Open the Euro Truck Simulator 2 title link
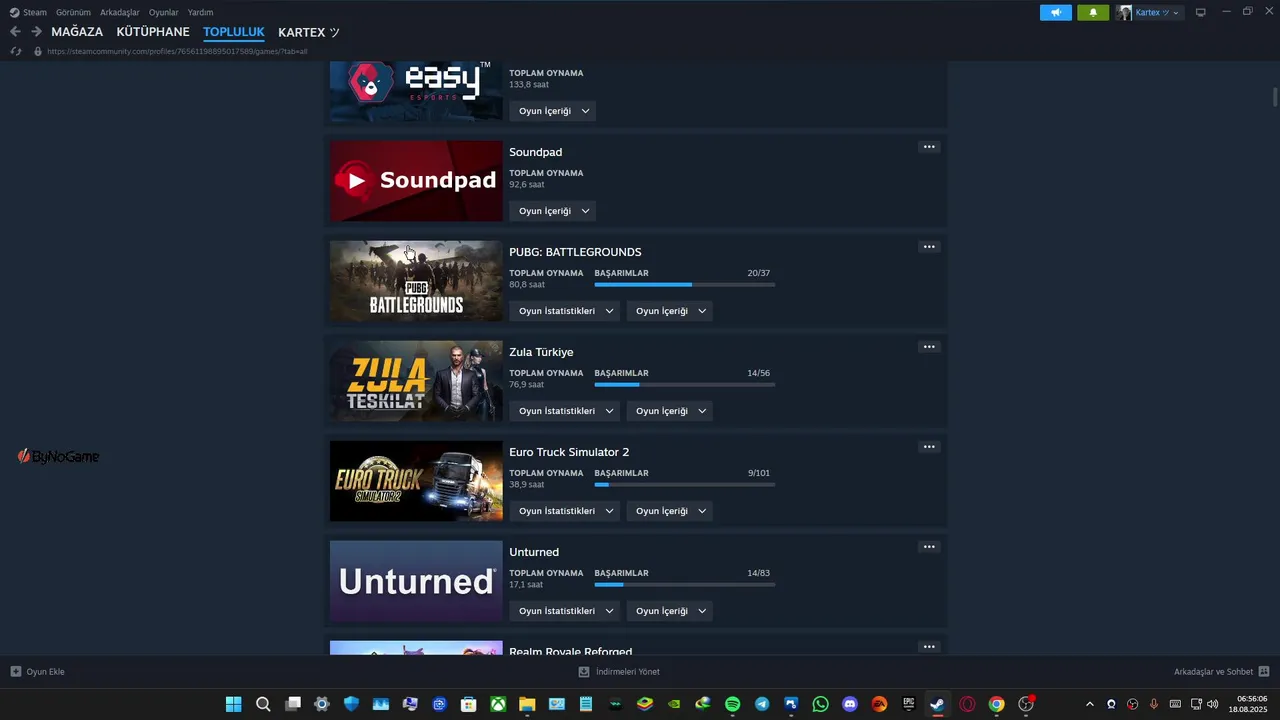This screenshot has height=720, width=1280. (569, 452)
